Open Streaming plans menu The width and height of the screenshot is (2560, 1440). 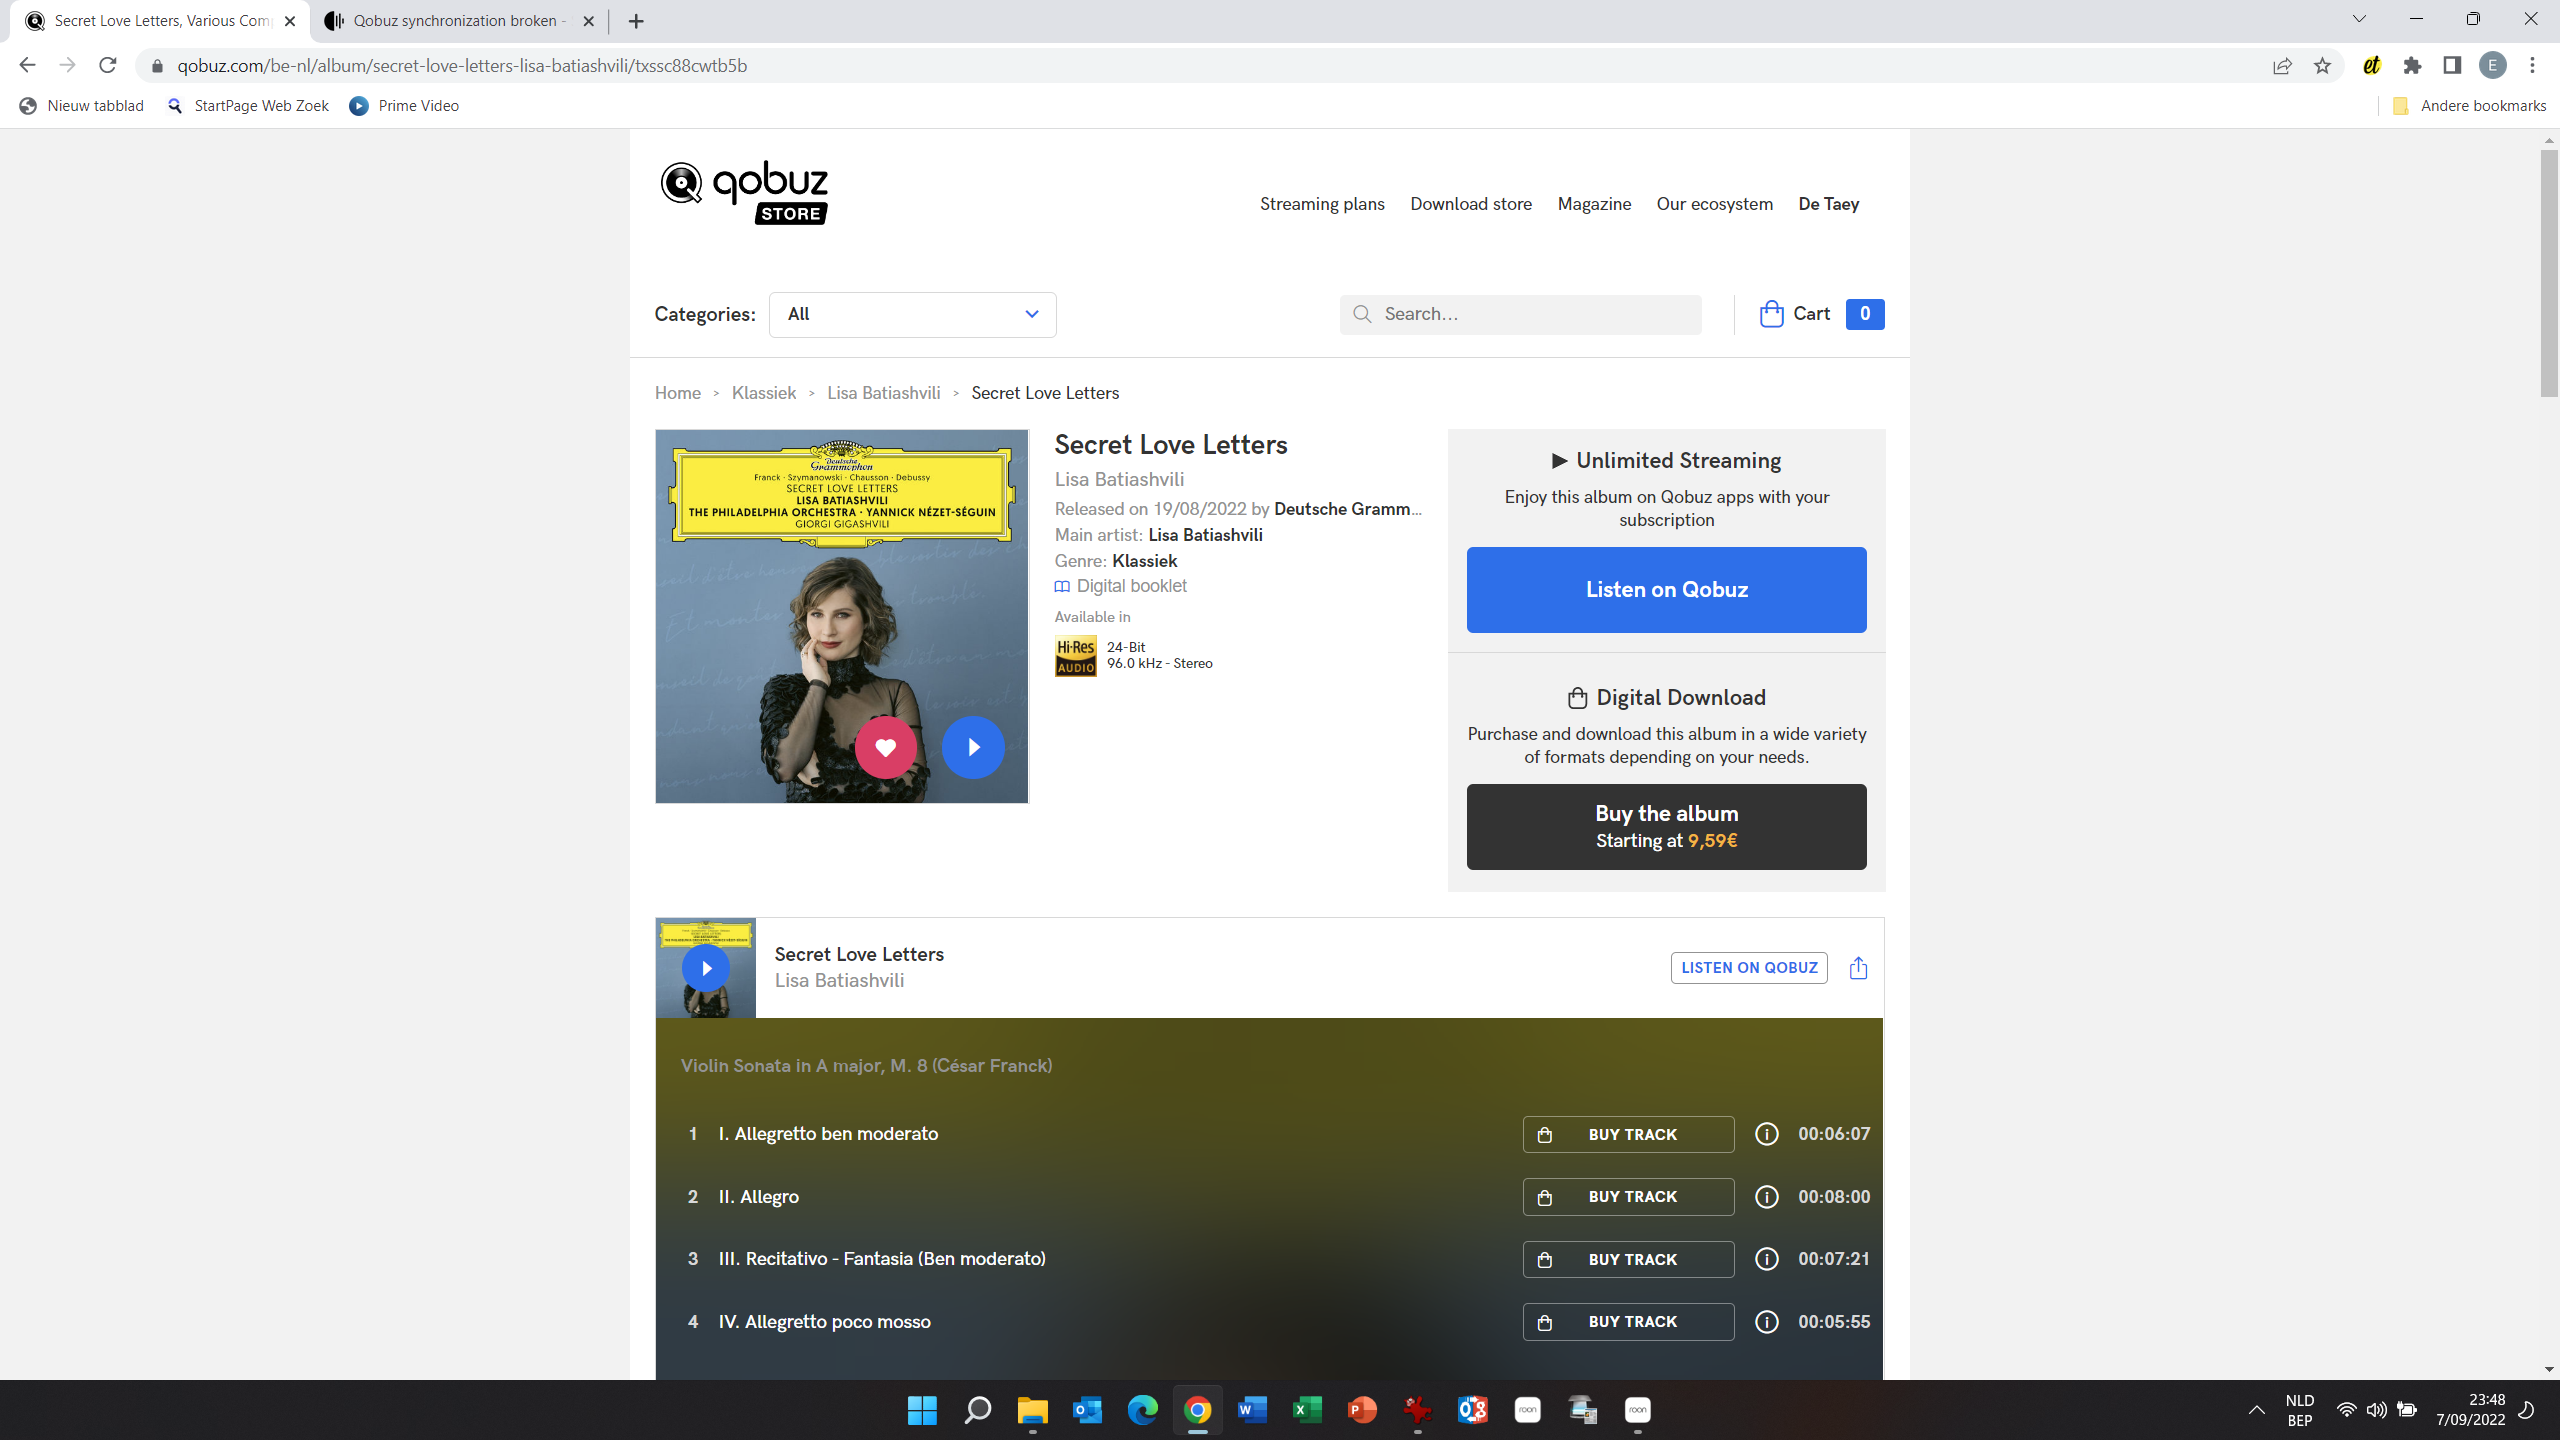click(1322, 204)
